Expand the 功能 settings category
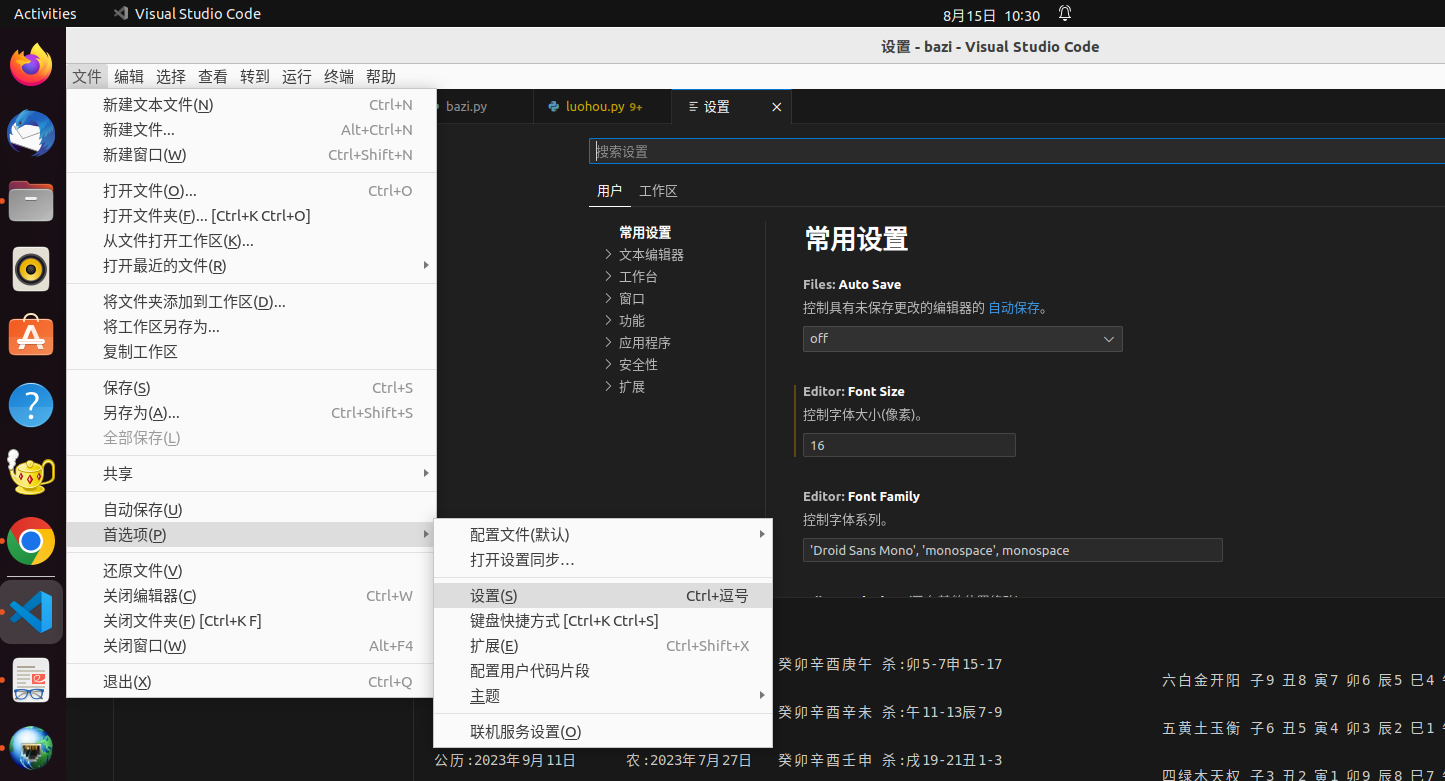This screenshot has height=781, width=1445. coord(608,320)
